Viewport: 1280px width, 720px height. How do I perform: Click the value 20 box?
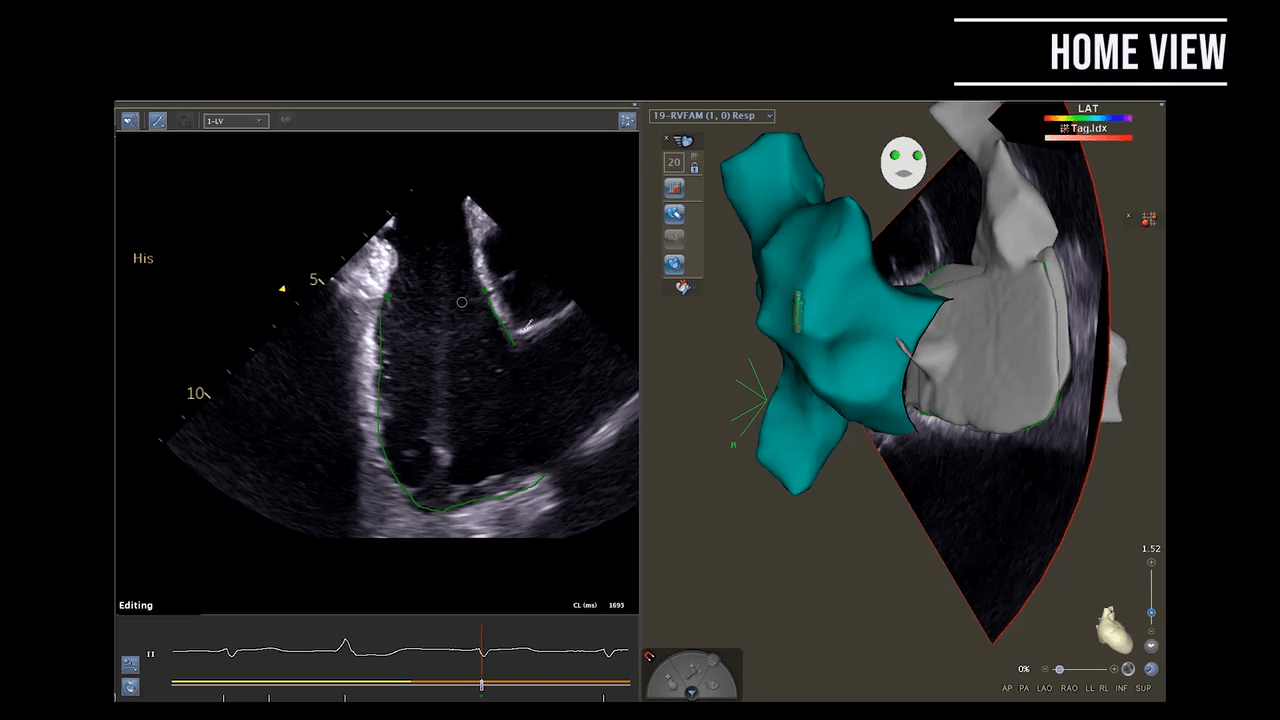[674, 162]
